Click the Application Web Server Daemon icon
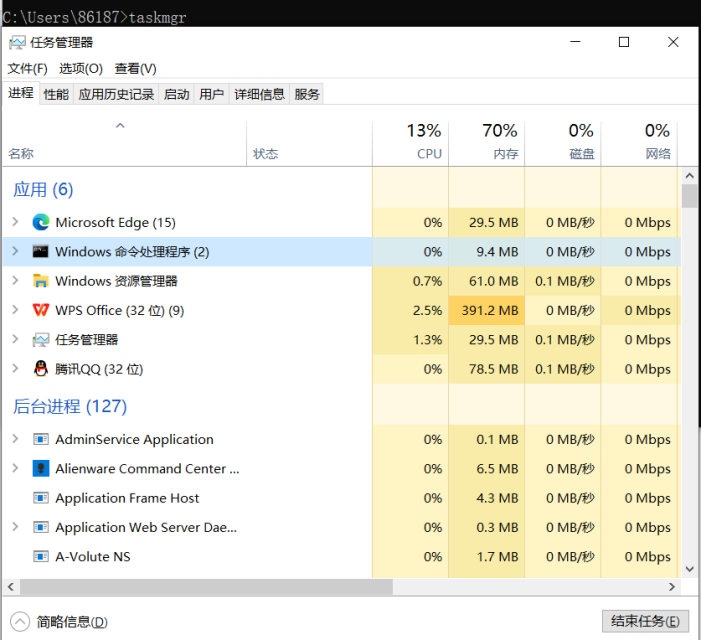The image size is (701, 640). click(41, 527)
